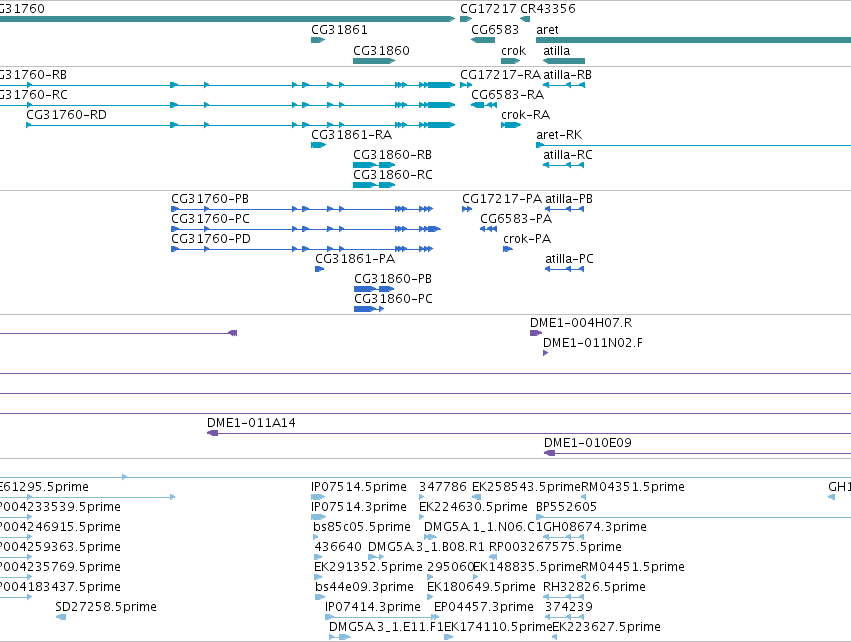Select the crok gene label
Screen dimensions: 851x642
tap(513, 51)
